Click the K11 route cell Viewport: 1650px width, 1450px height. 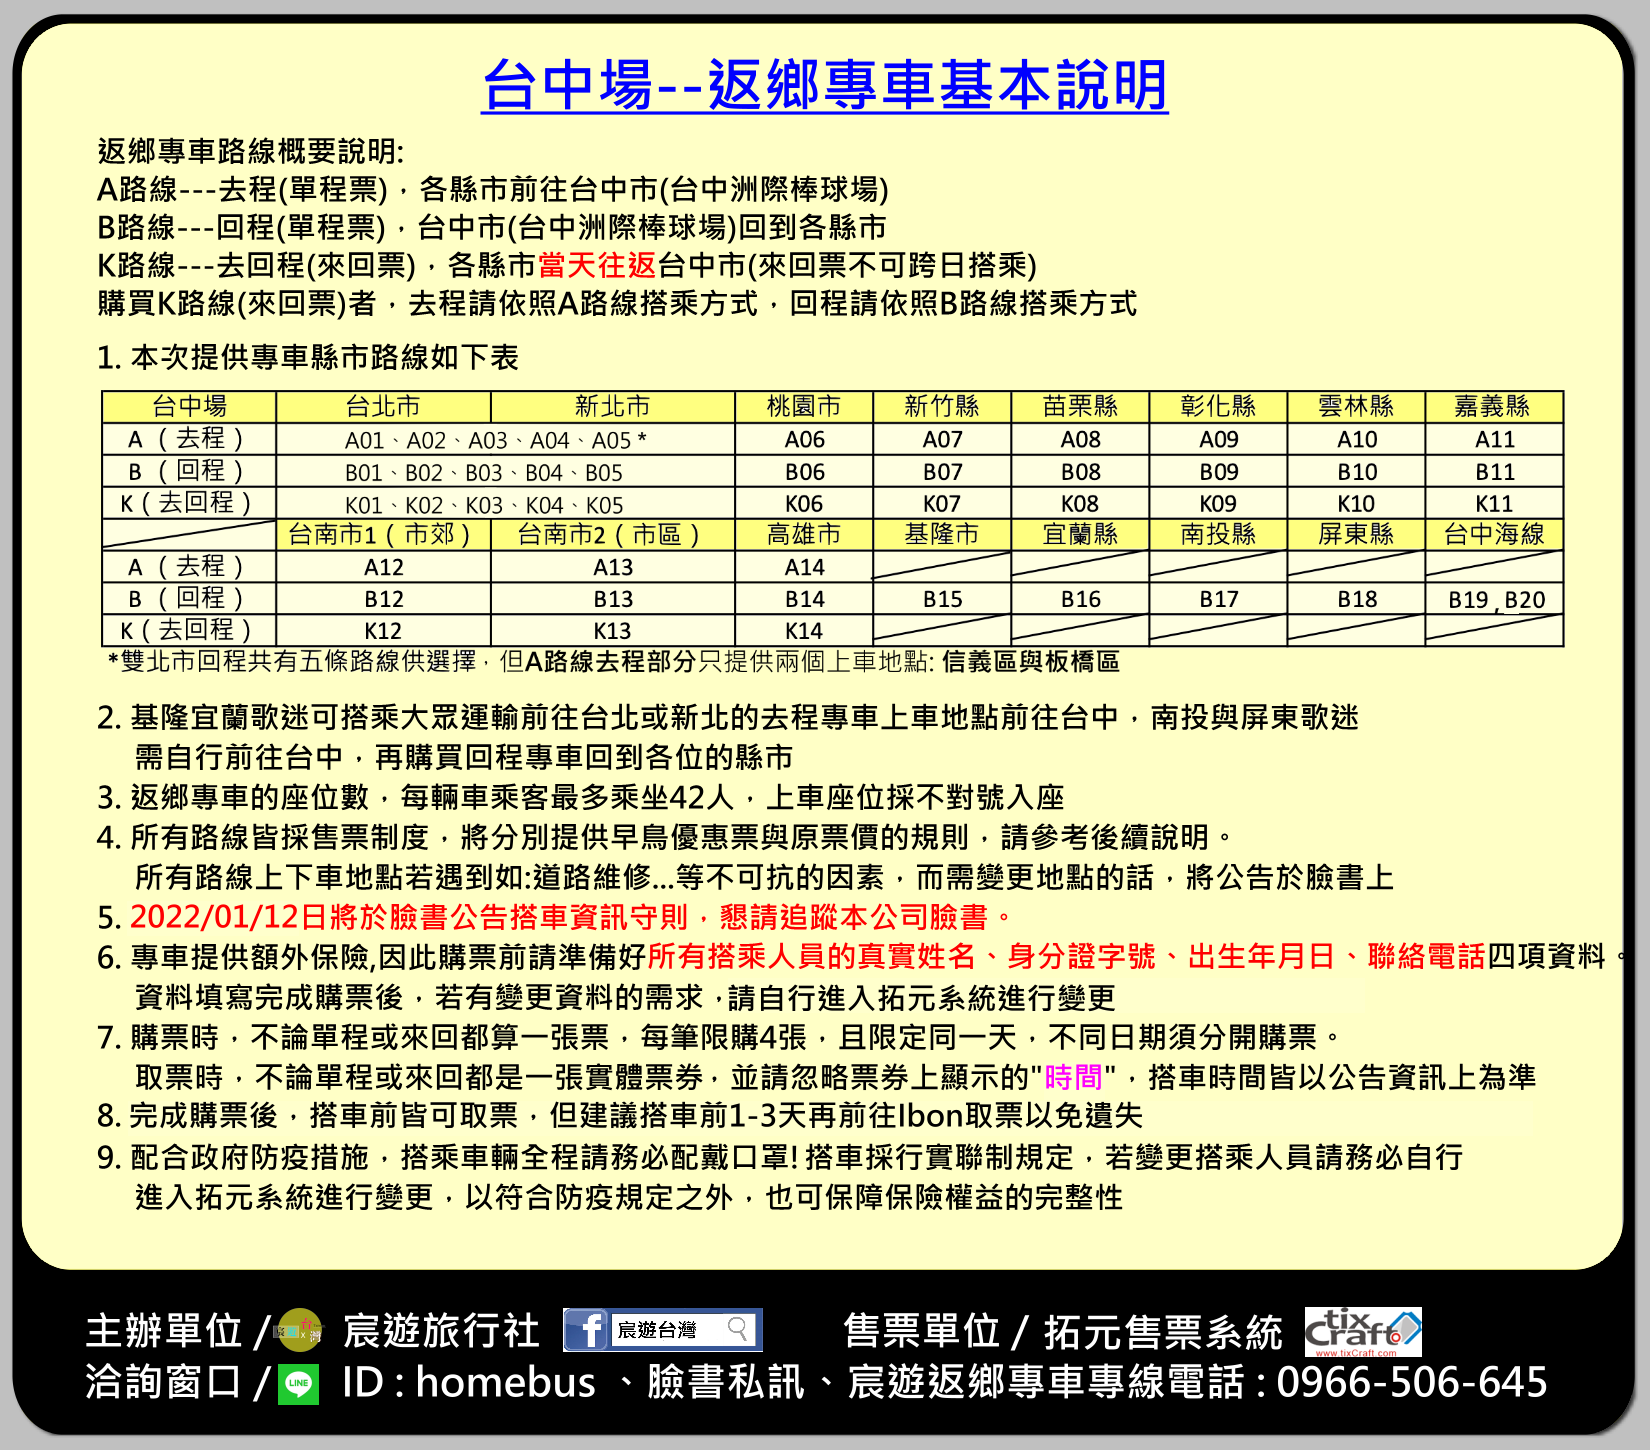coord(1494,504)
